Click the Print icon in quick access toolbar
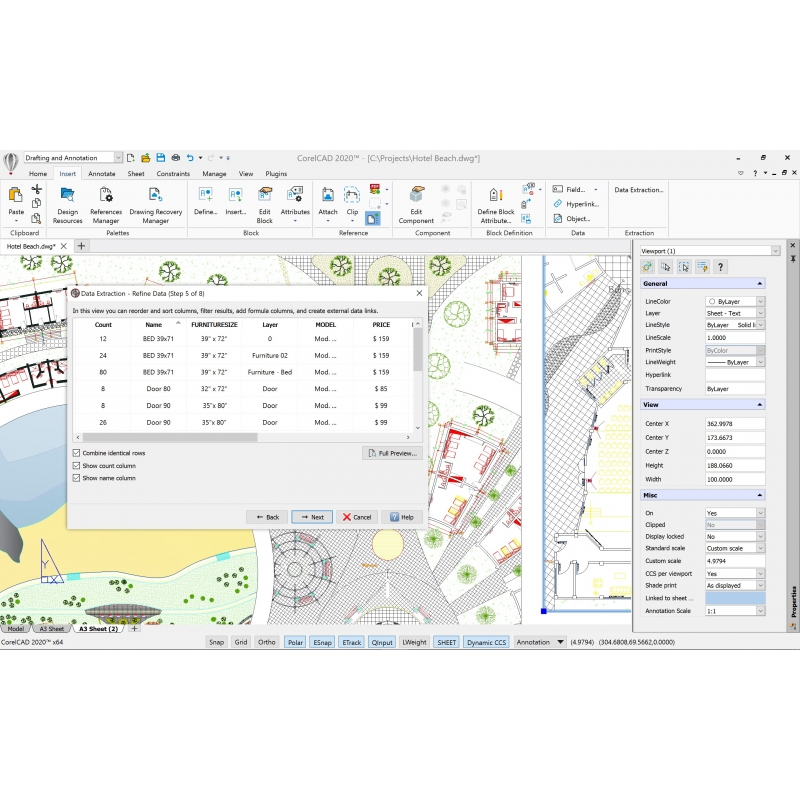The height and width of the screenshot is (800, 800). click(x=176, y=158)
